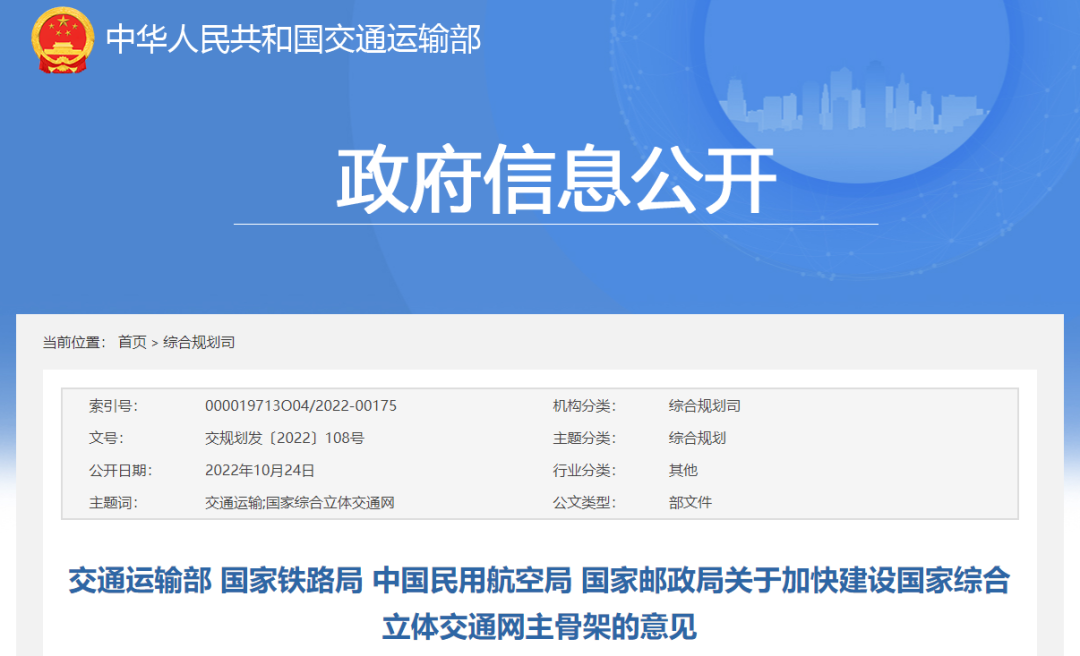Click the article title about 国家综合立体交通网主骨架
The image size is (1080, 656).
(539, 604)
